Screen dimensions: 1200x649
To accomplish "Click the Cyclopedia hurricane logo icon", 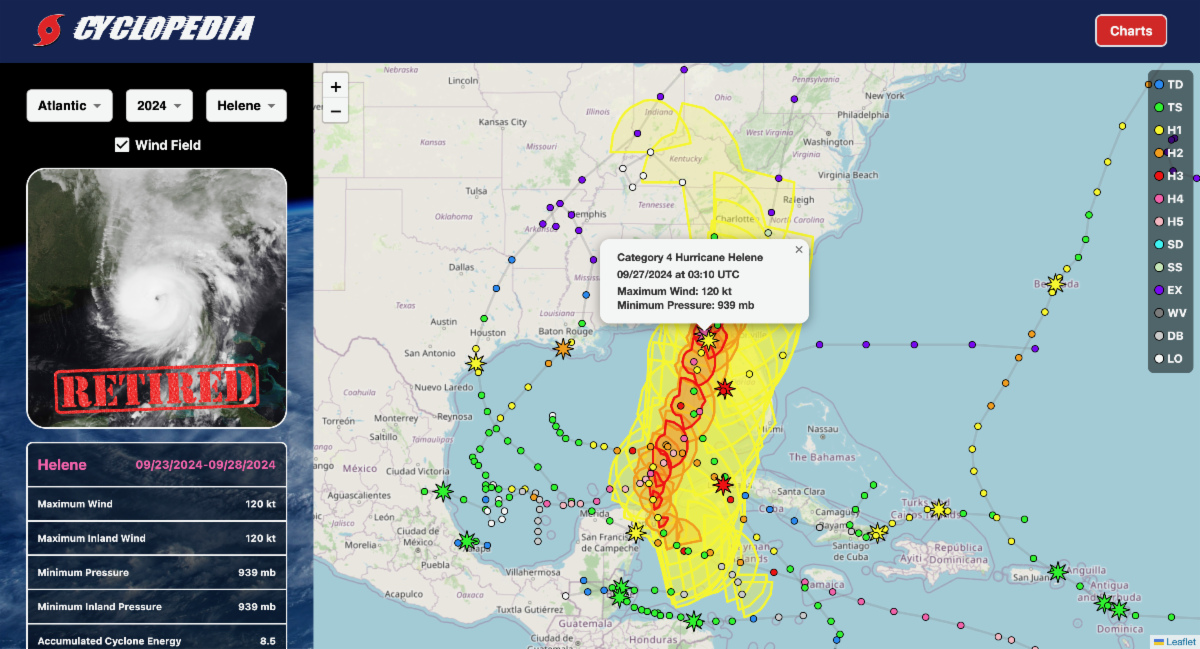I will point(48,30).
